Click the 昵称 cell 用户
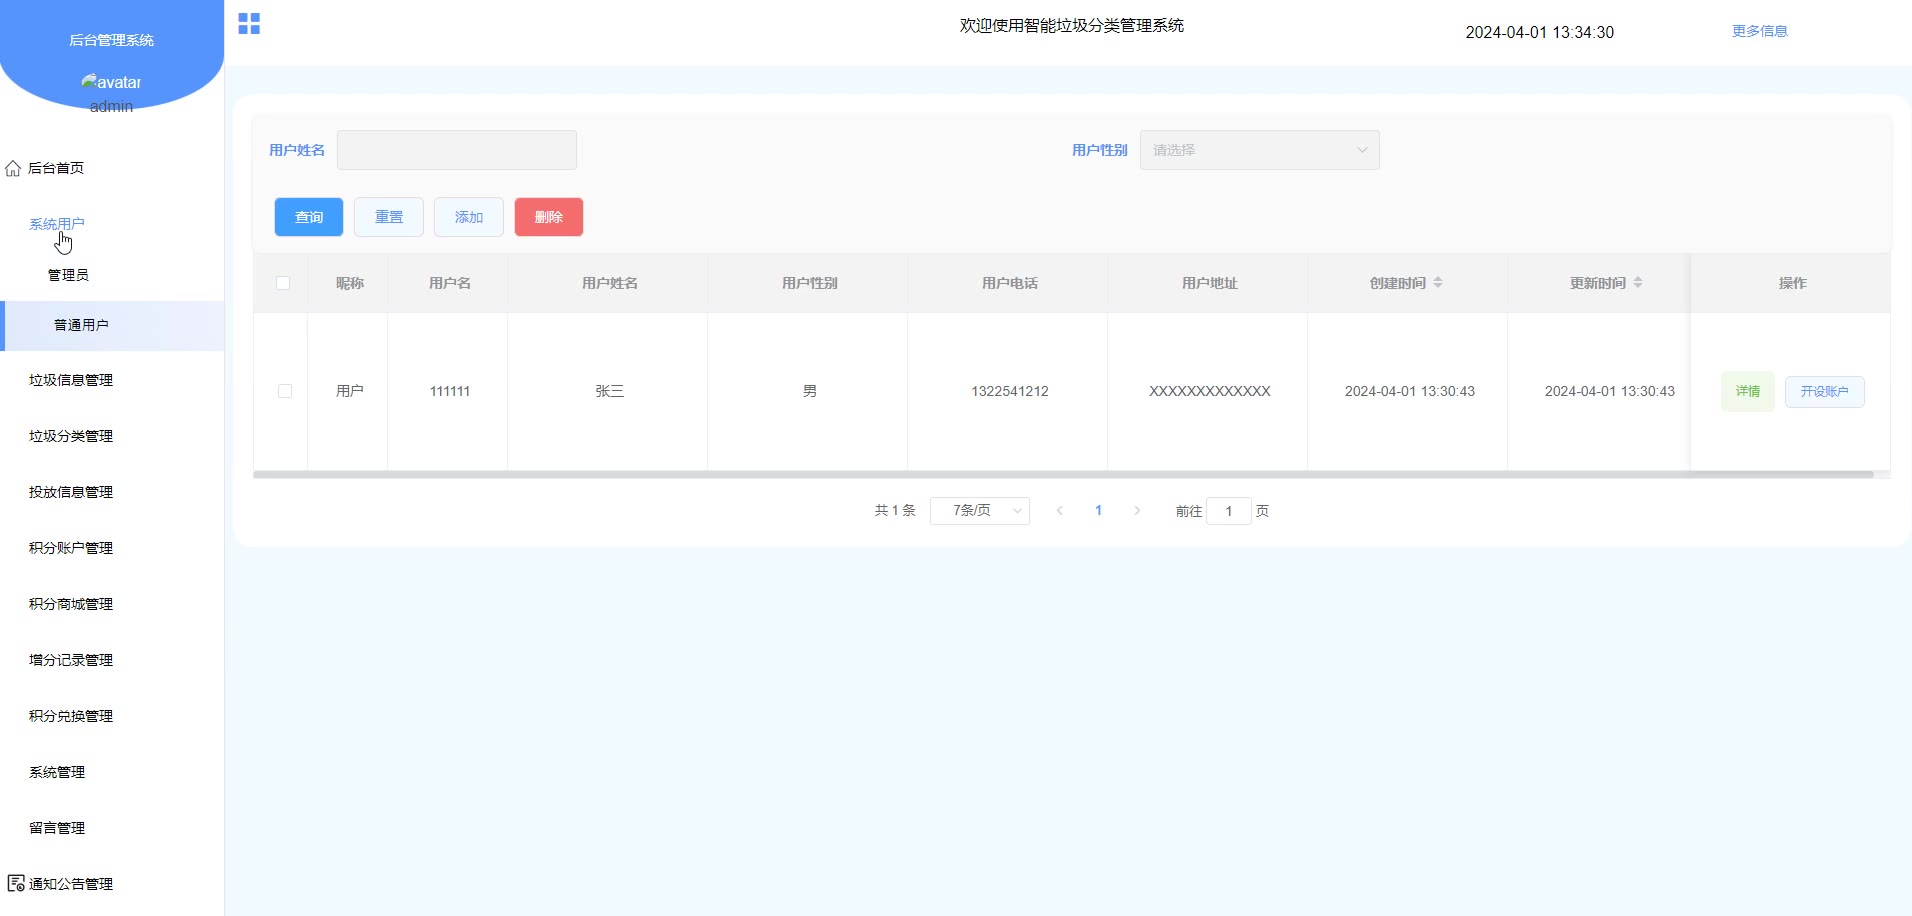 pyautogui.click(x=350, y=391)
